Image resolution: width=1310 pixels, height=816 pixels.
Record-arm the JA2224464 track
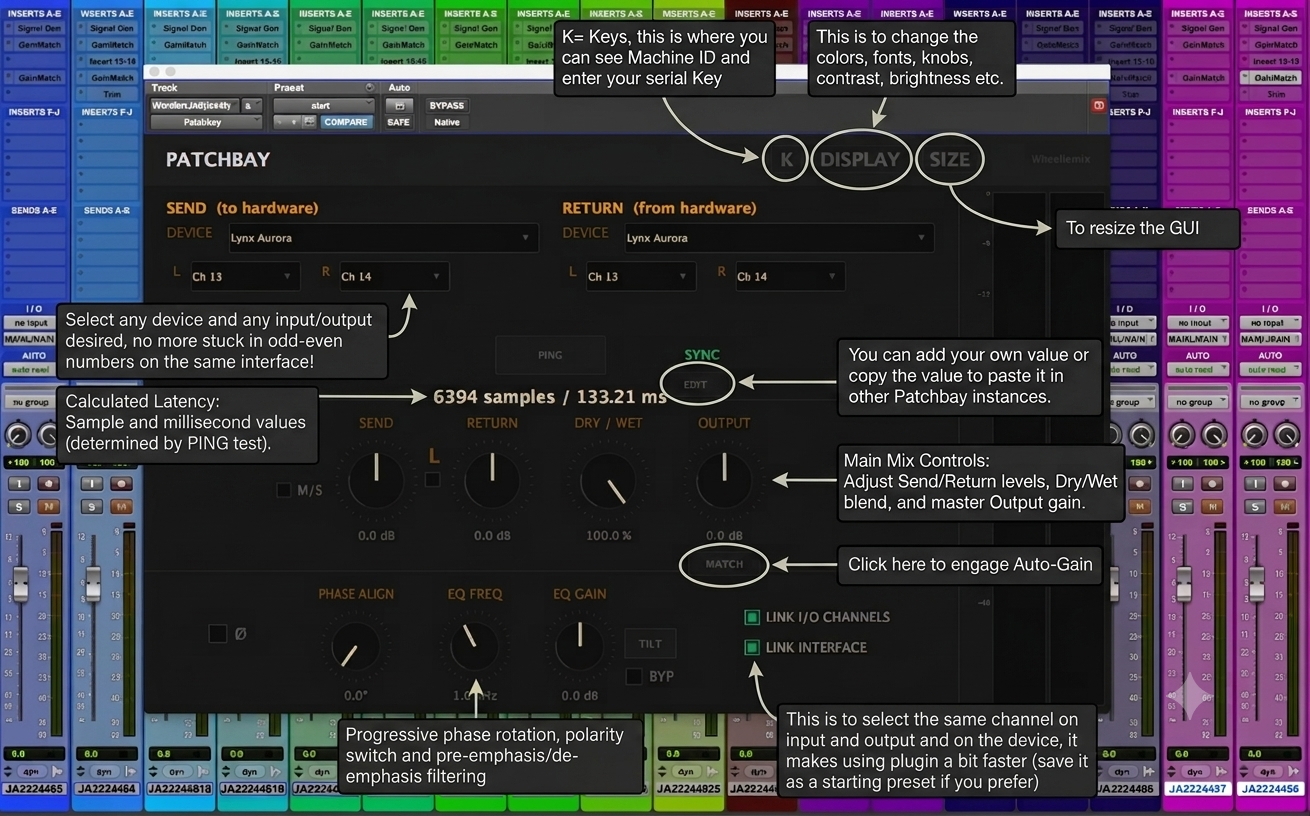coord(121,483)
